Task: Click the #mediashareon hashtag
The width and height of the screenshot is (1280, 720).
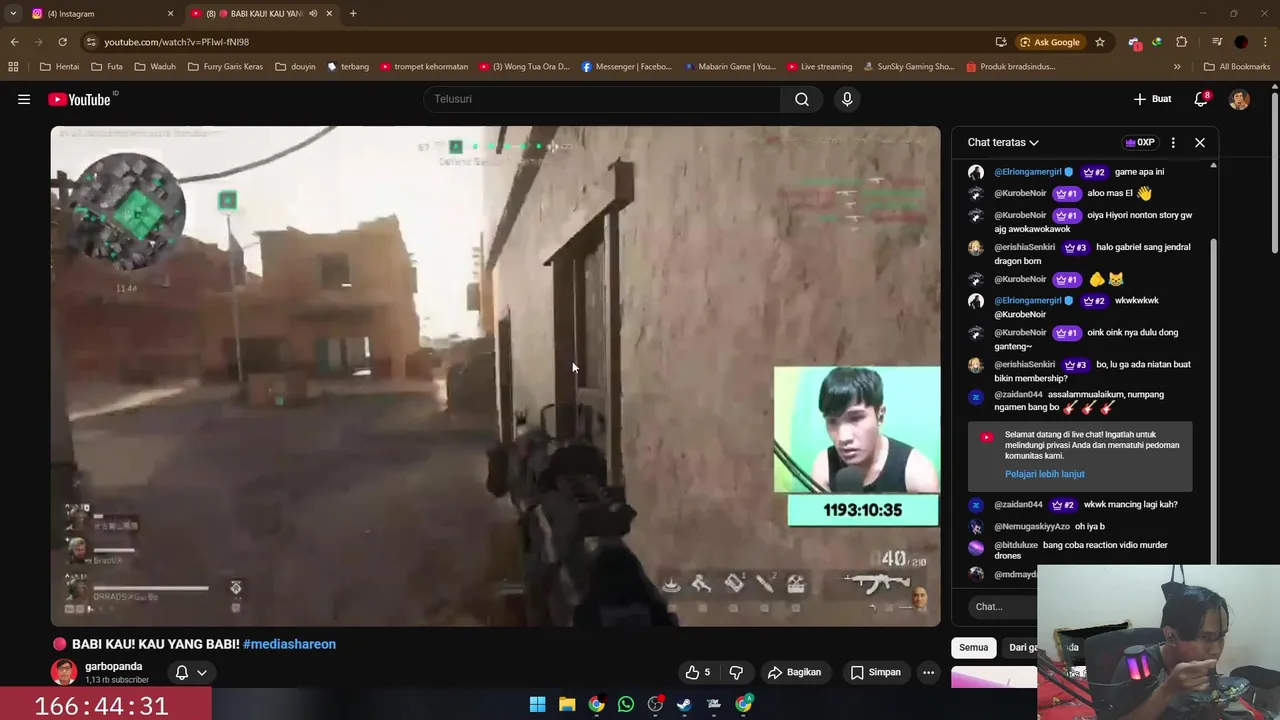Action: pos(289,644)
